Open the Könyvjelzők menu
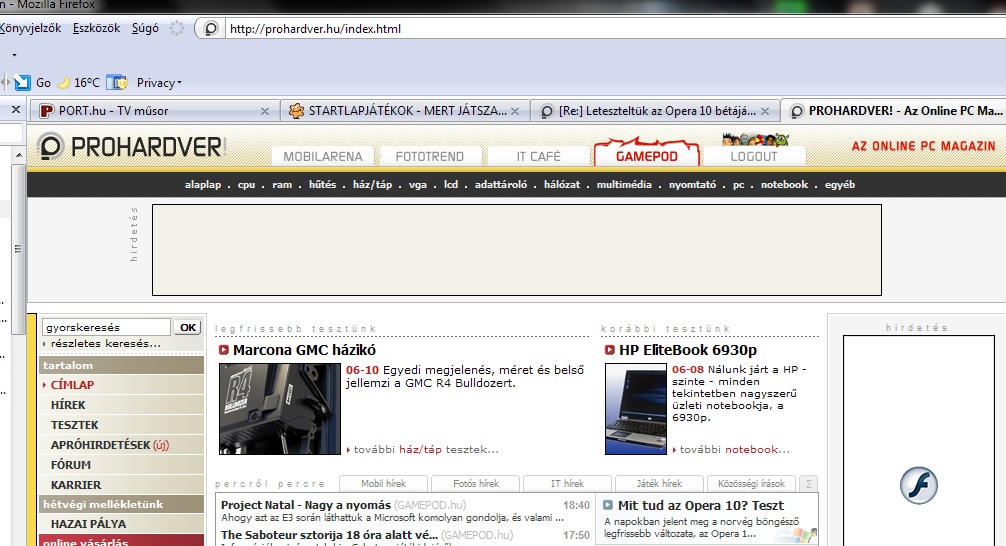Screen dimensions: 1006x546 tap(30, 28)
